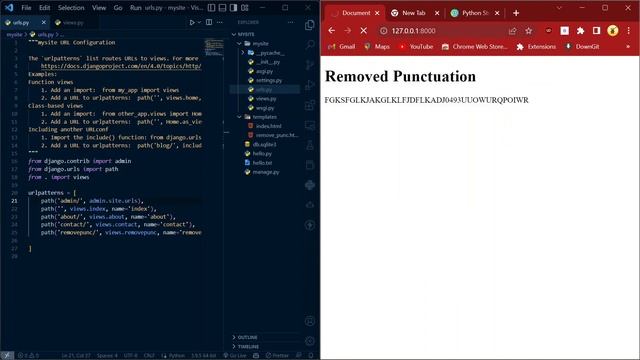Toggle secondary side bar layout icon
Viewport: 640px width, 360px height.
(233, 8)
